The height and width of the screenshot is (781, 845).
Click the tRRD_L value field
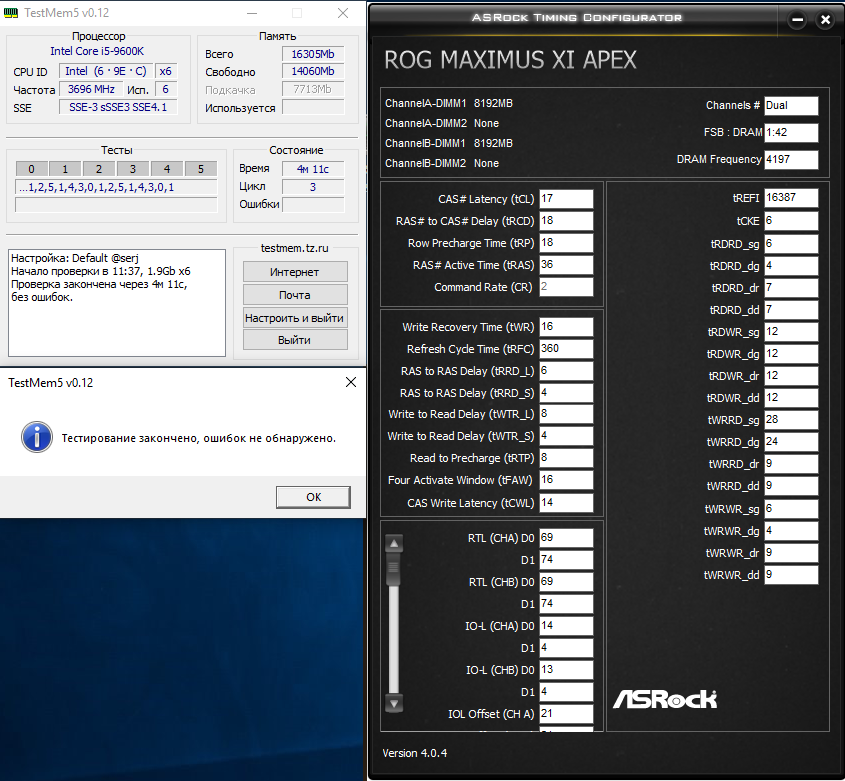[566, 371]
